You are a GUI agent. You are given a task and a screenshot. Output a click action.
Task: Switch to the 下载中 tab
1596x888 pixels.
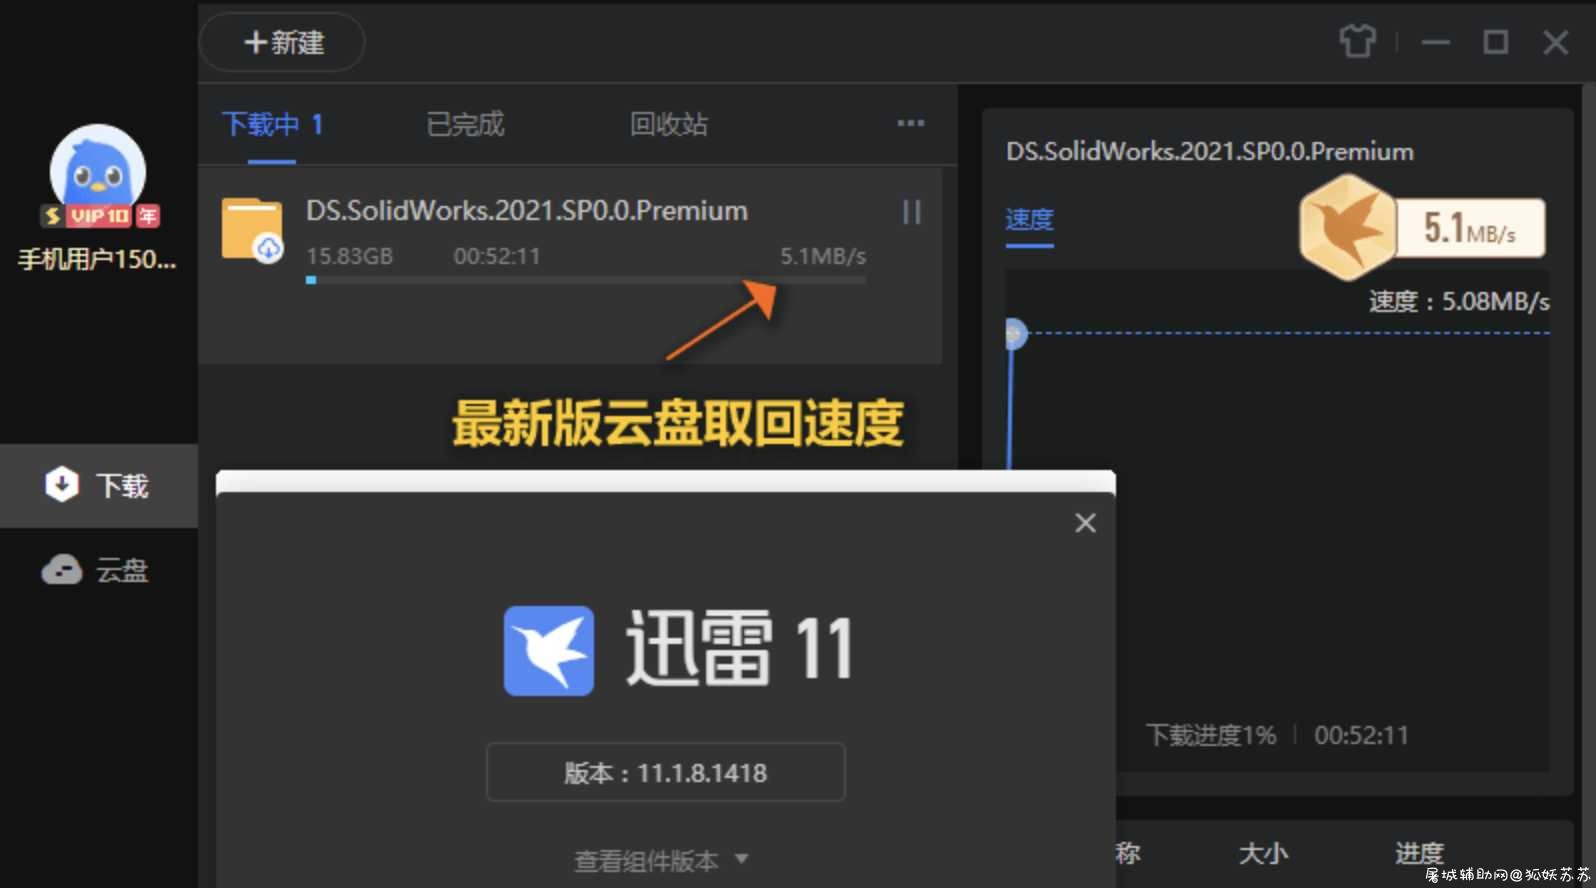pos(272,125)
